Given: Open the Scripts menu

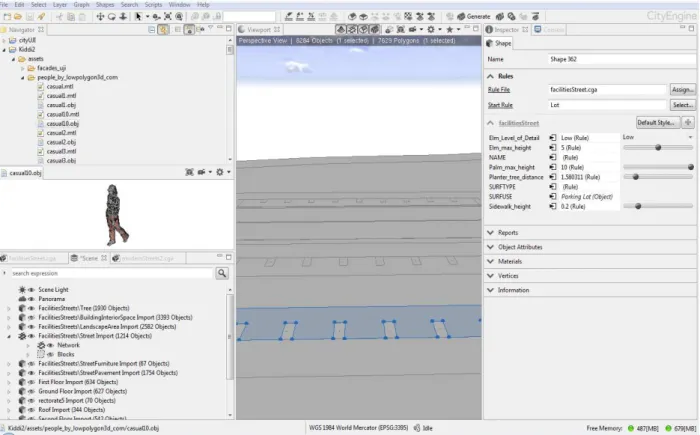Looking at the screenshot, I should pos(153,4).
